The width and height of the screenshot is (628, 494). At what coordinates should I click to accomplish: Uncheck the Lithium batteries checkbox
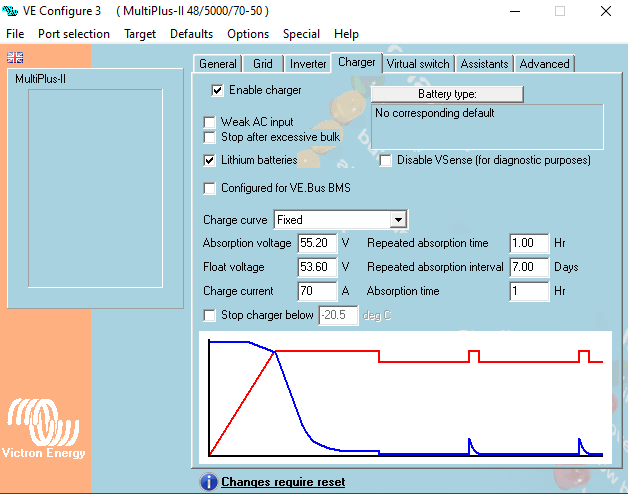[x=209, y=161]
